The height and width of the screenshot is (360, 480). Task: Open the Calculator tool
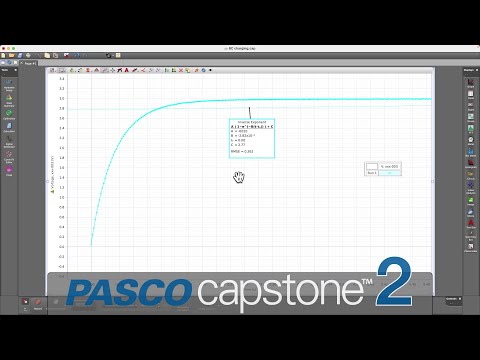(x=9, y=127)
